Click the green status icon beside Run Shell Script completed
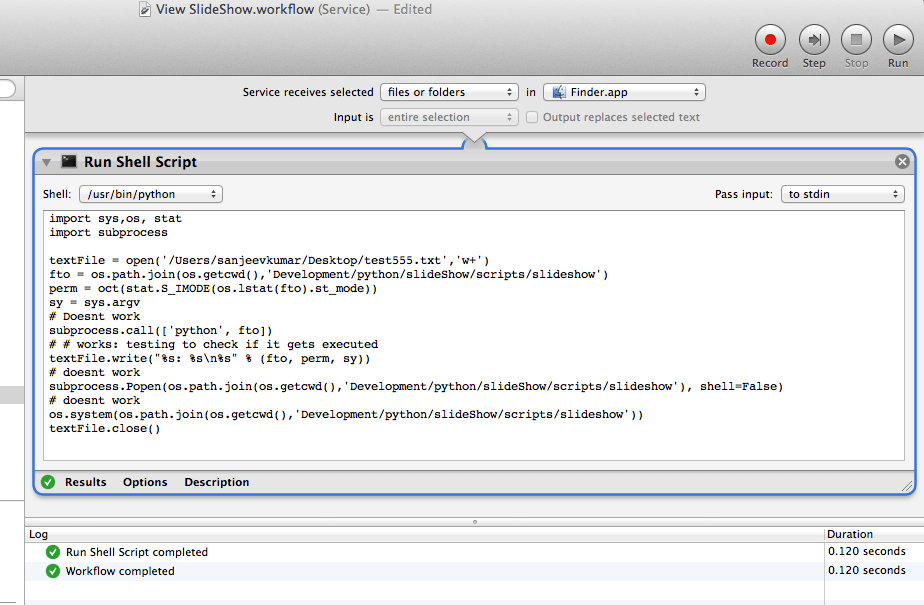 pyautogui.click(x=52, y=551)
